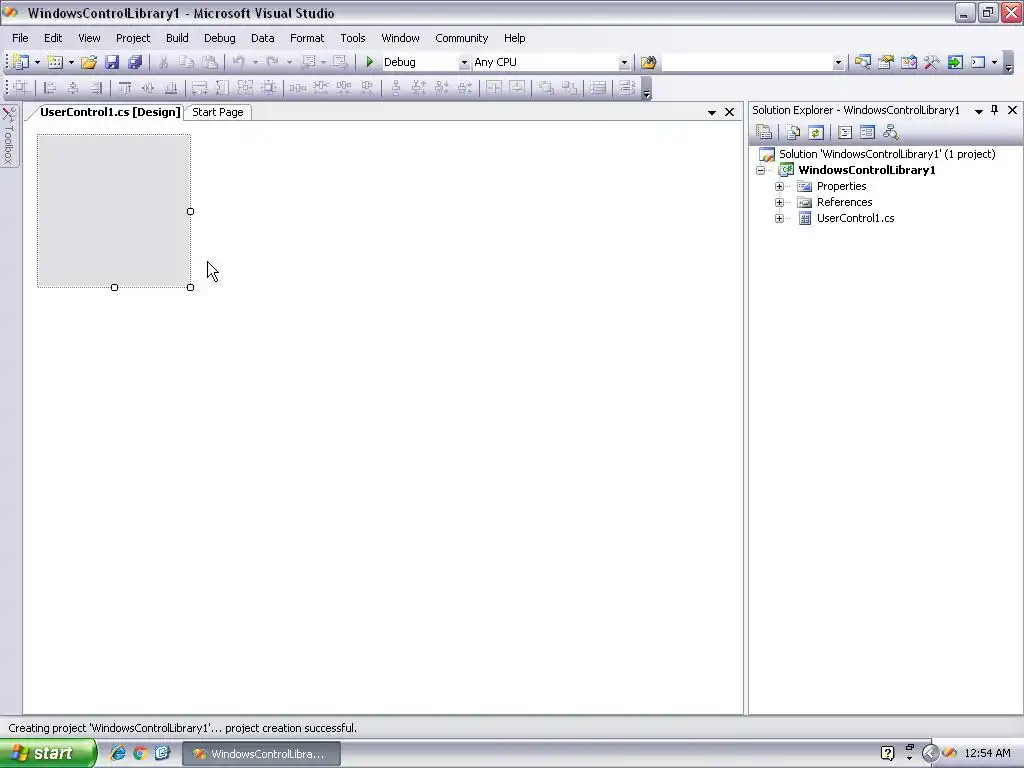1024x768 pixels.
Task: Open the active files list dropdown arrow
Action: click(712, 112)
